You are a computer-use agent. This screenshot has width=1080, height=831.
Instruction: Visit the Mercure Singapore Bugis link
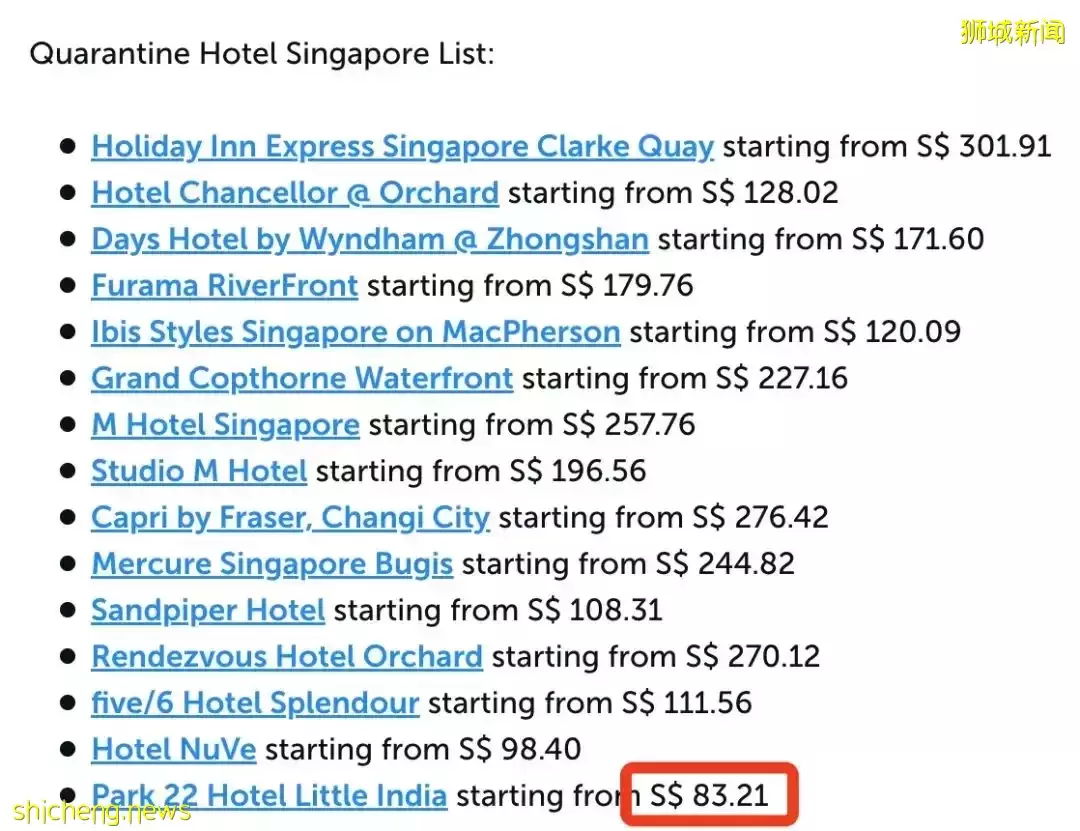tap(272, 564)
